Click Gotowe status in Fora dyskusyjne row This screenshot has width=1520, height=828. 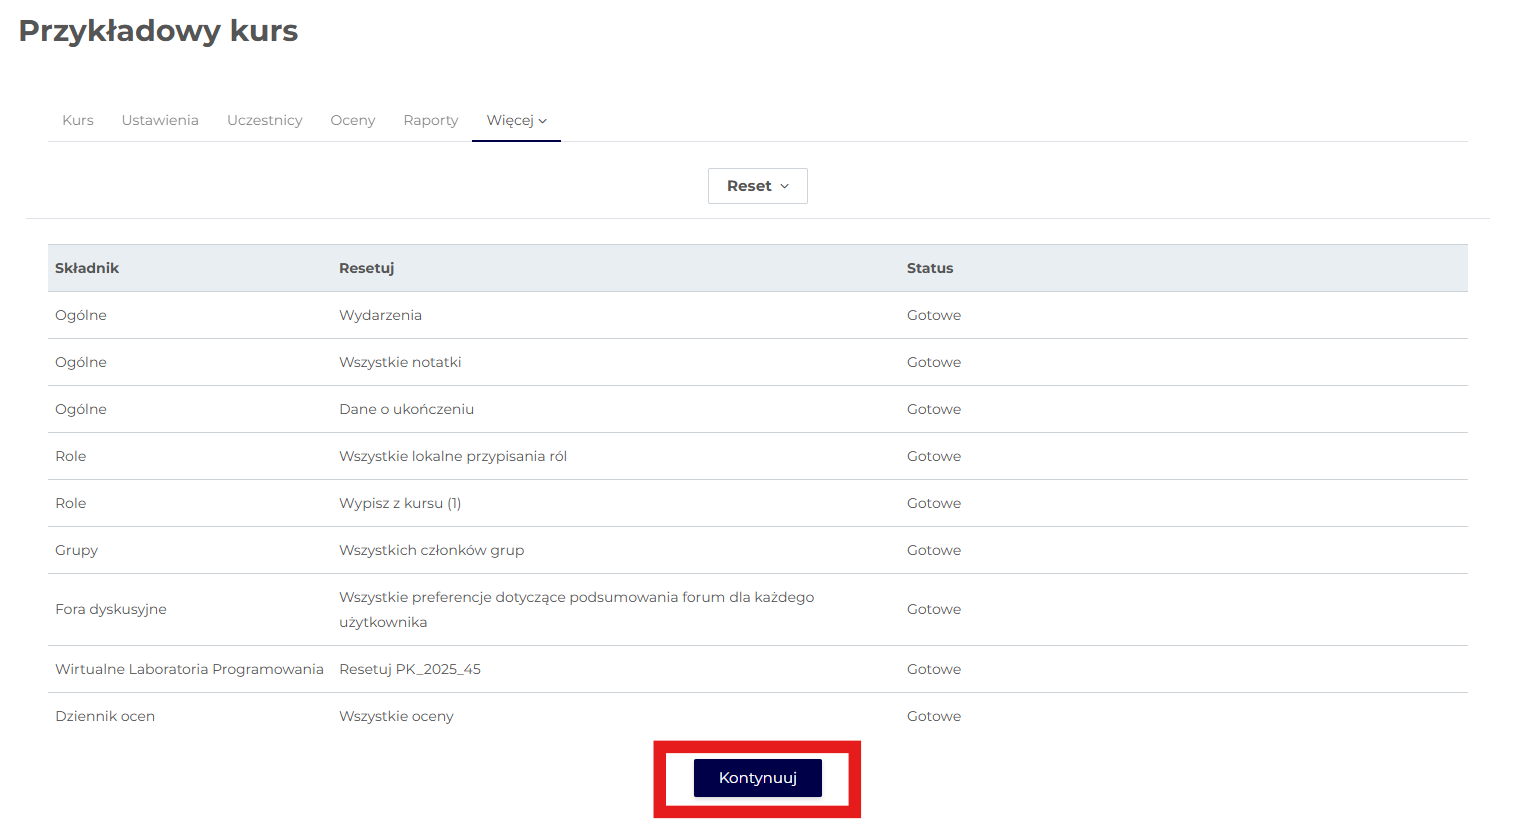coord(934,609)
